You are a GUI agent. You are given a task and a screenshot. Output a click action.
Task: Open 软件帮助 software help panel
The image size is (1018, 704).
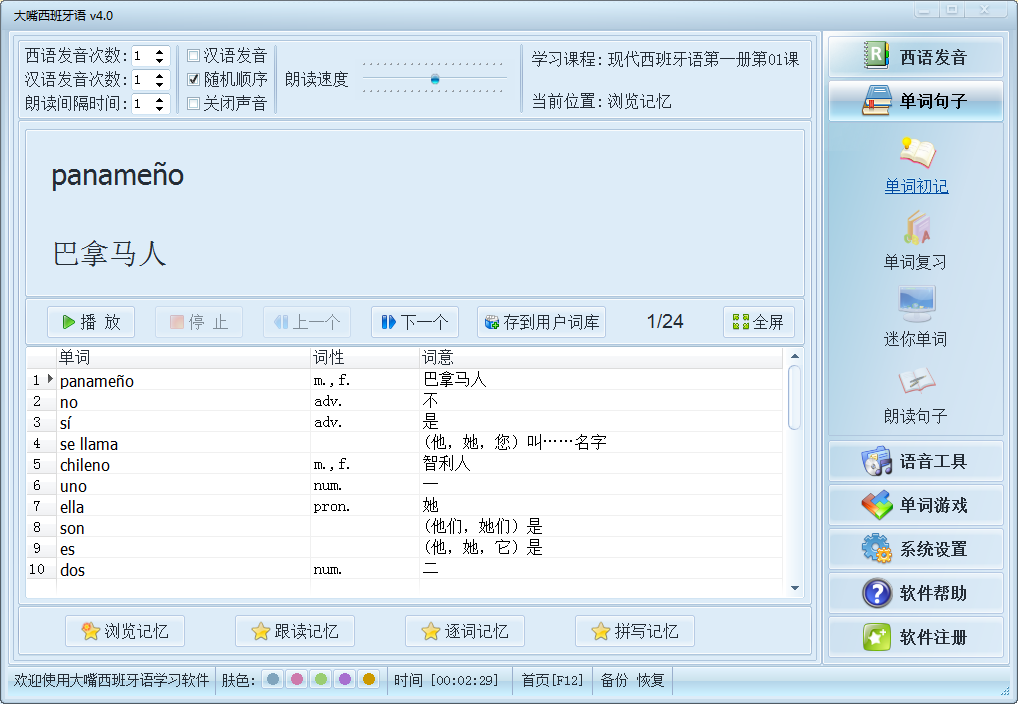tap(915, 593)
